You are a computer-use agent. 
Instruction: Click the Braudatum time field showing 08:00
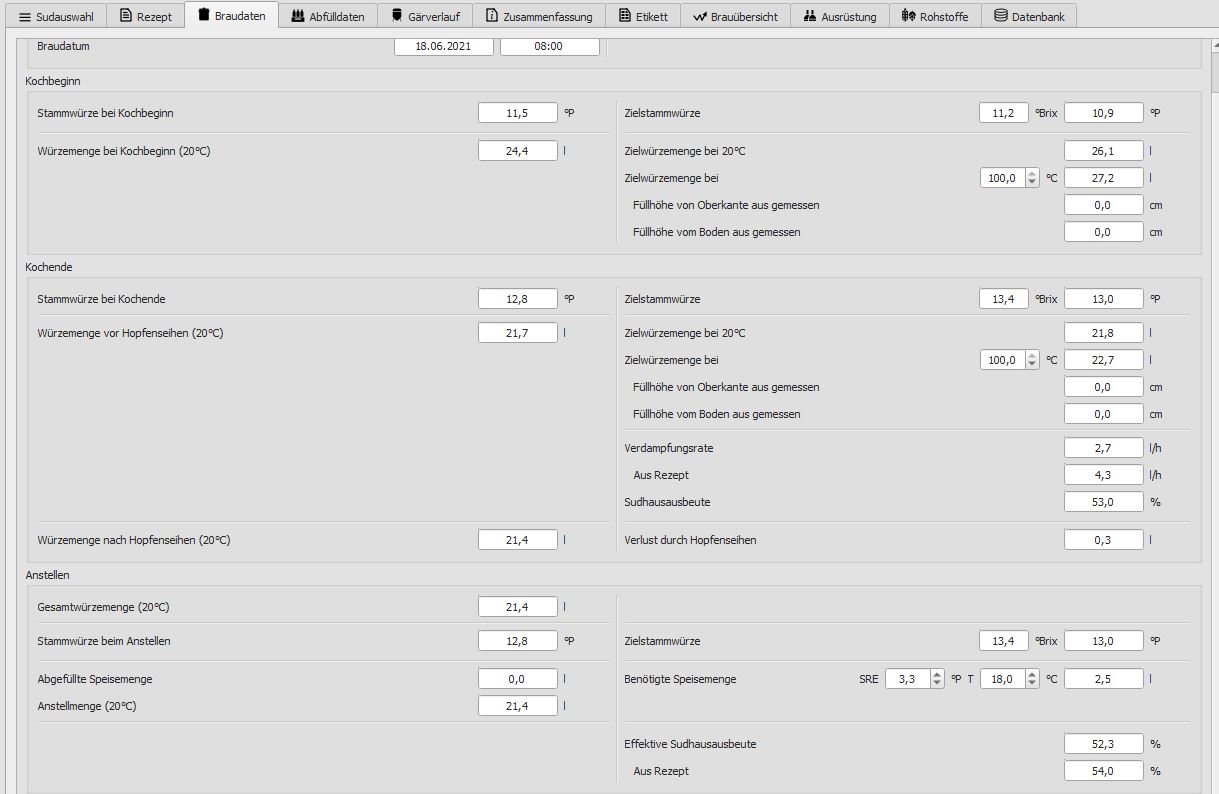[x=549, y=46]
